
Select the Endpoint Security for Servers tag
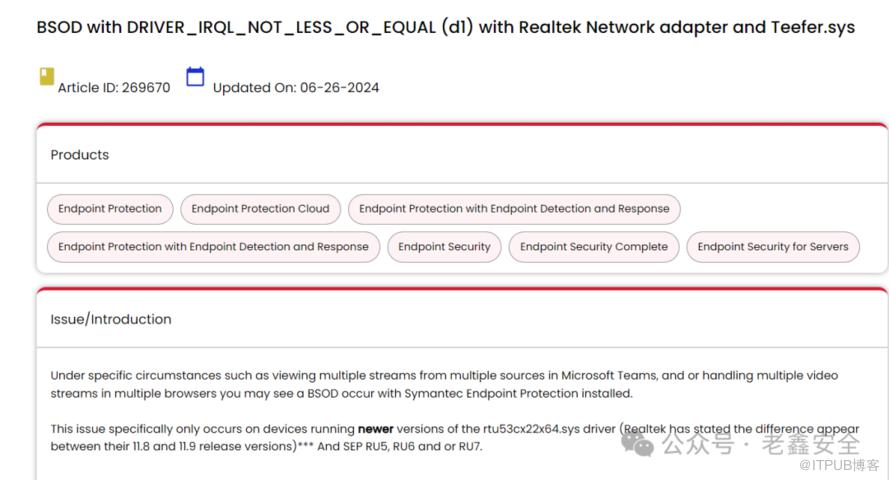click(772, 247)
